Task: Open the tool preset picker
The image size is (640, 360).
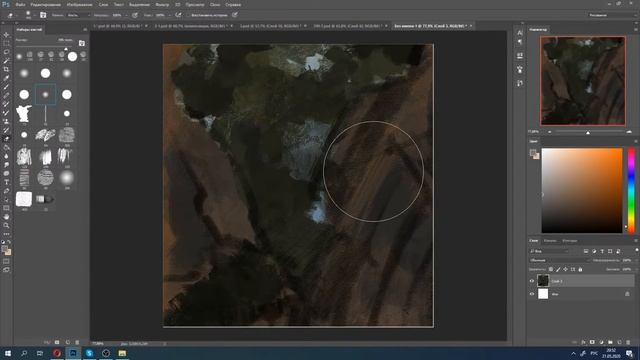Action: coord(12,15)
